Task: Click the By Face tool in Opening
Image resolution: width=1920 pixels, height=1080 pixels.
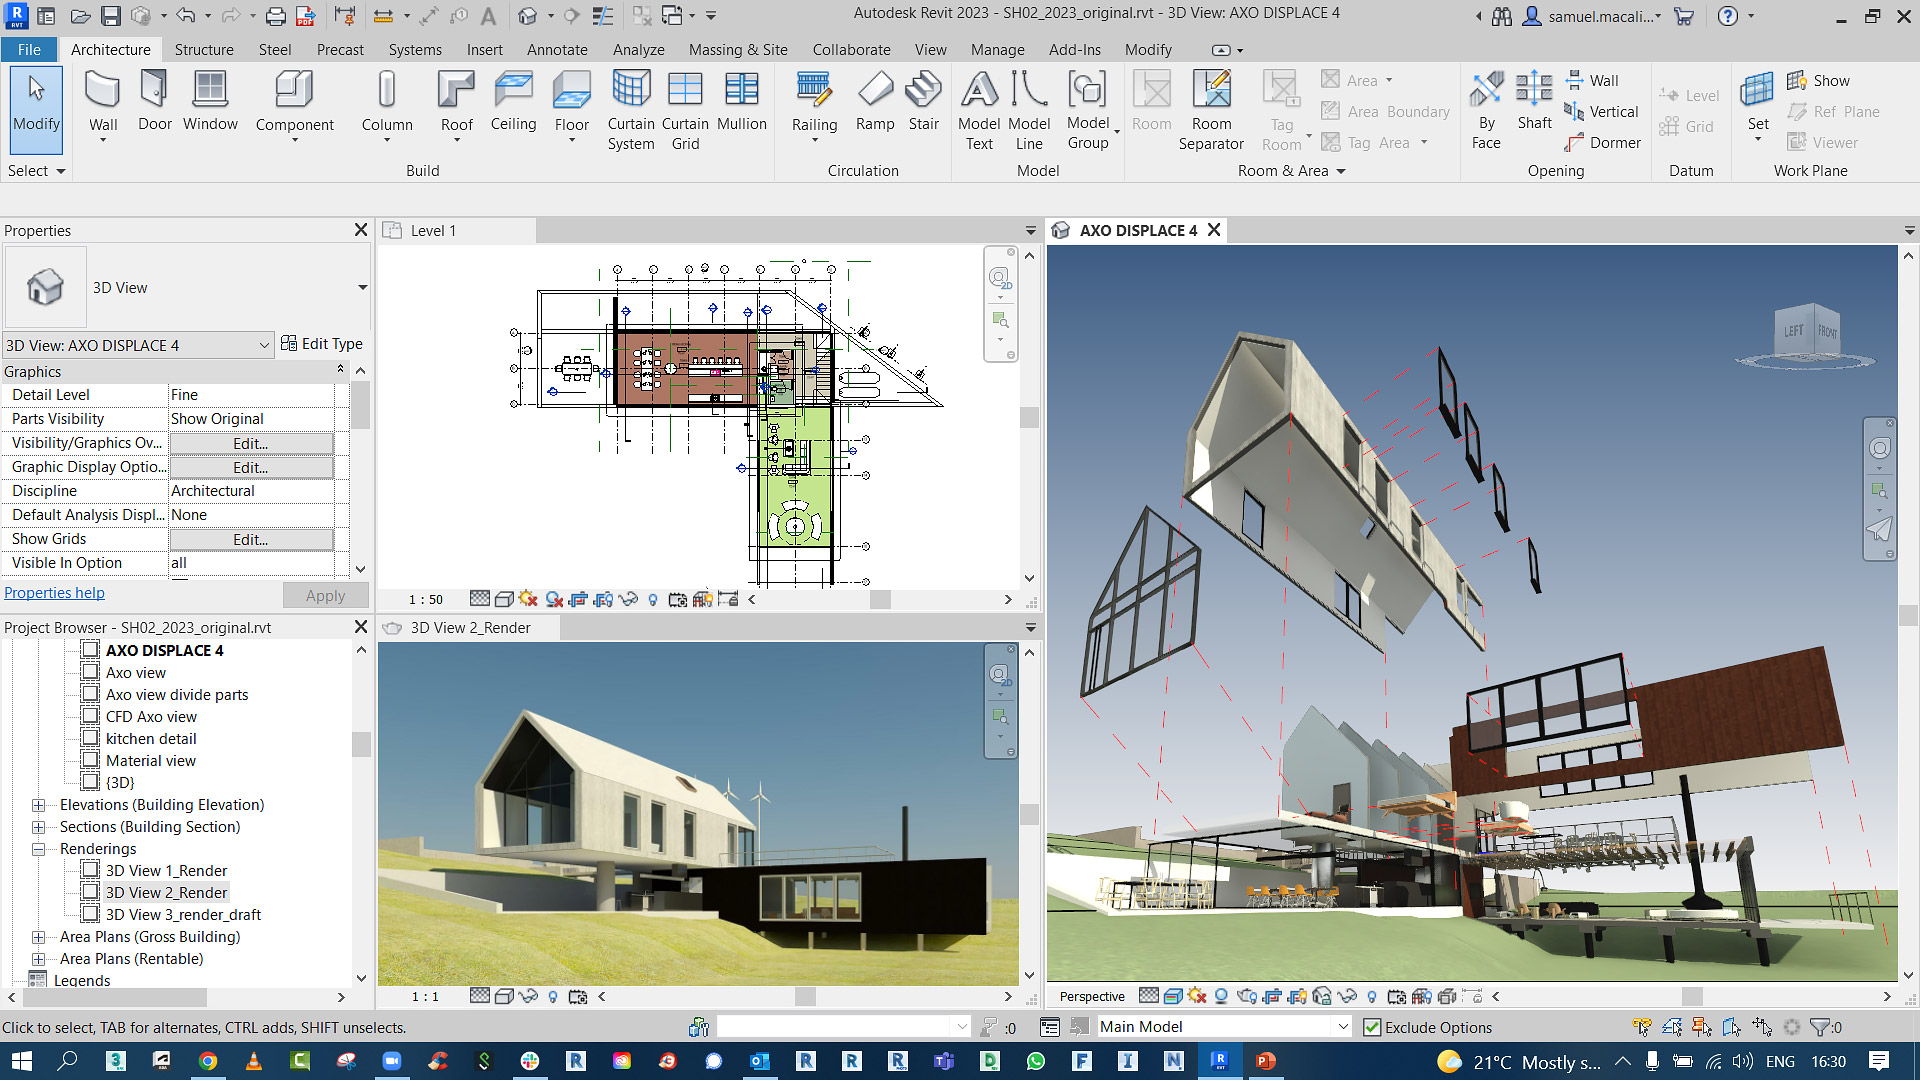Action: (x=1486, y=111)
